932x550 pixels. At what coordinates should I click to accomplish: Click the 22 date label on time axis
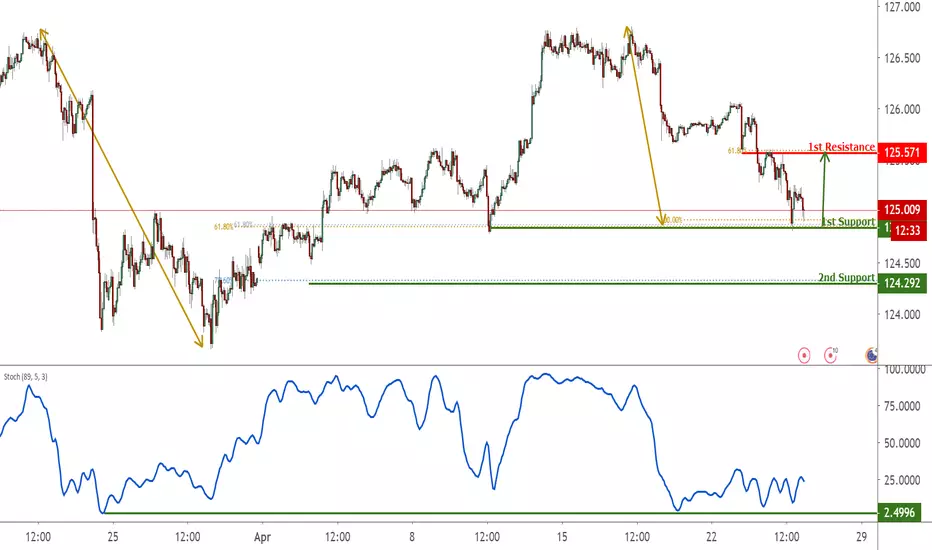tap(711, 537)
